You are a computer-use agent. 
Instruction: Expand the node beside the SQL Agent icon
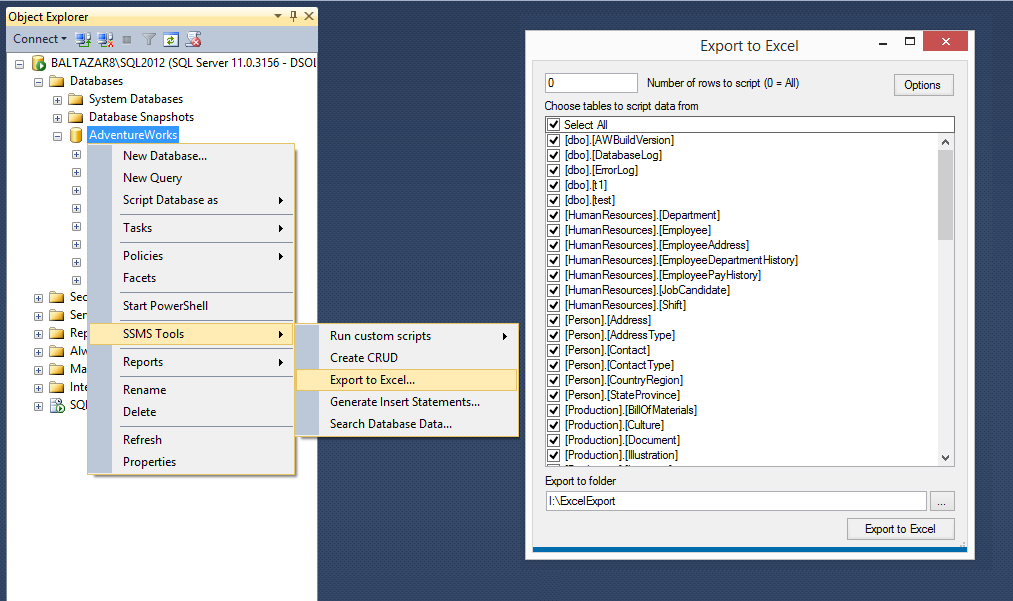[38, 406]
